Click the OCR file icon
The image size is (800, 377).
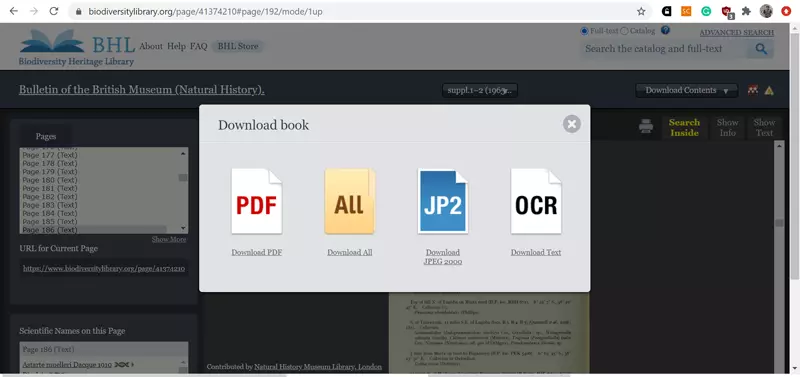pos(536,201)
